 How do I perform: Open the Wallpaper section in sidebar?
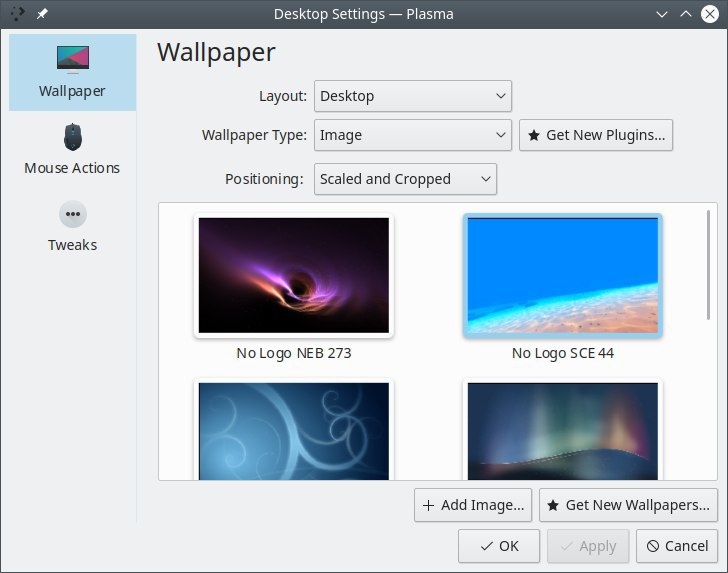(72, 72)
